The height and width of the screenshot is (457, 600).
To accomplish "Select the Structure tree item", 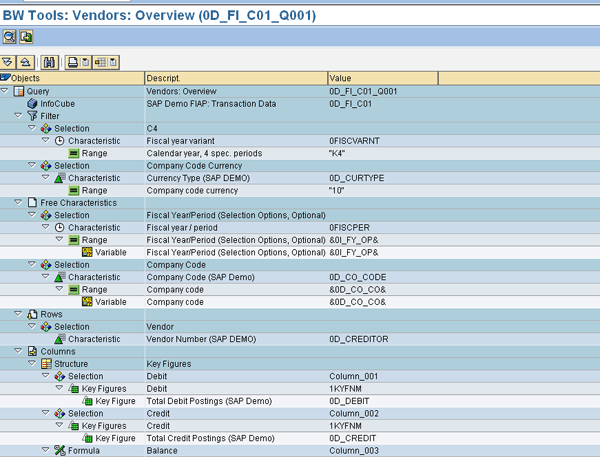I will [80, 365].
